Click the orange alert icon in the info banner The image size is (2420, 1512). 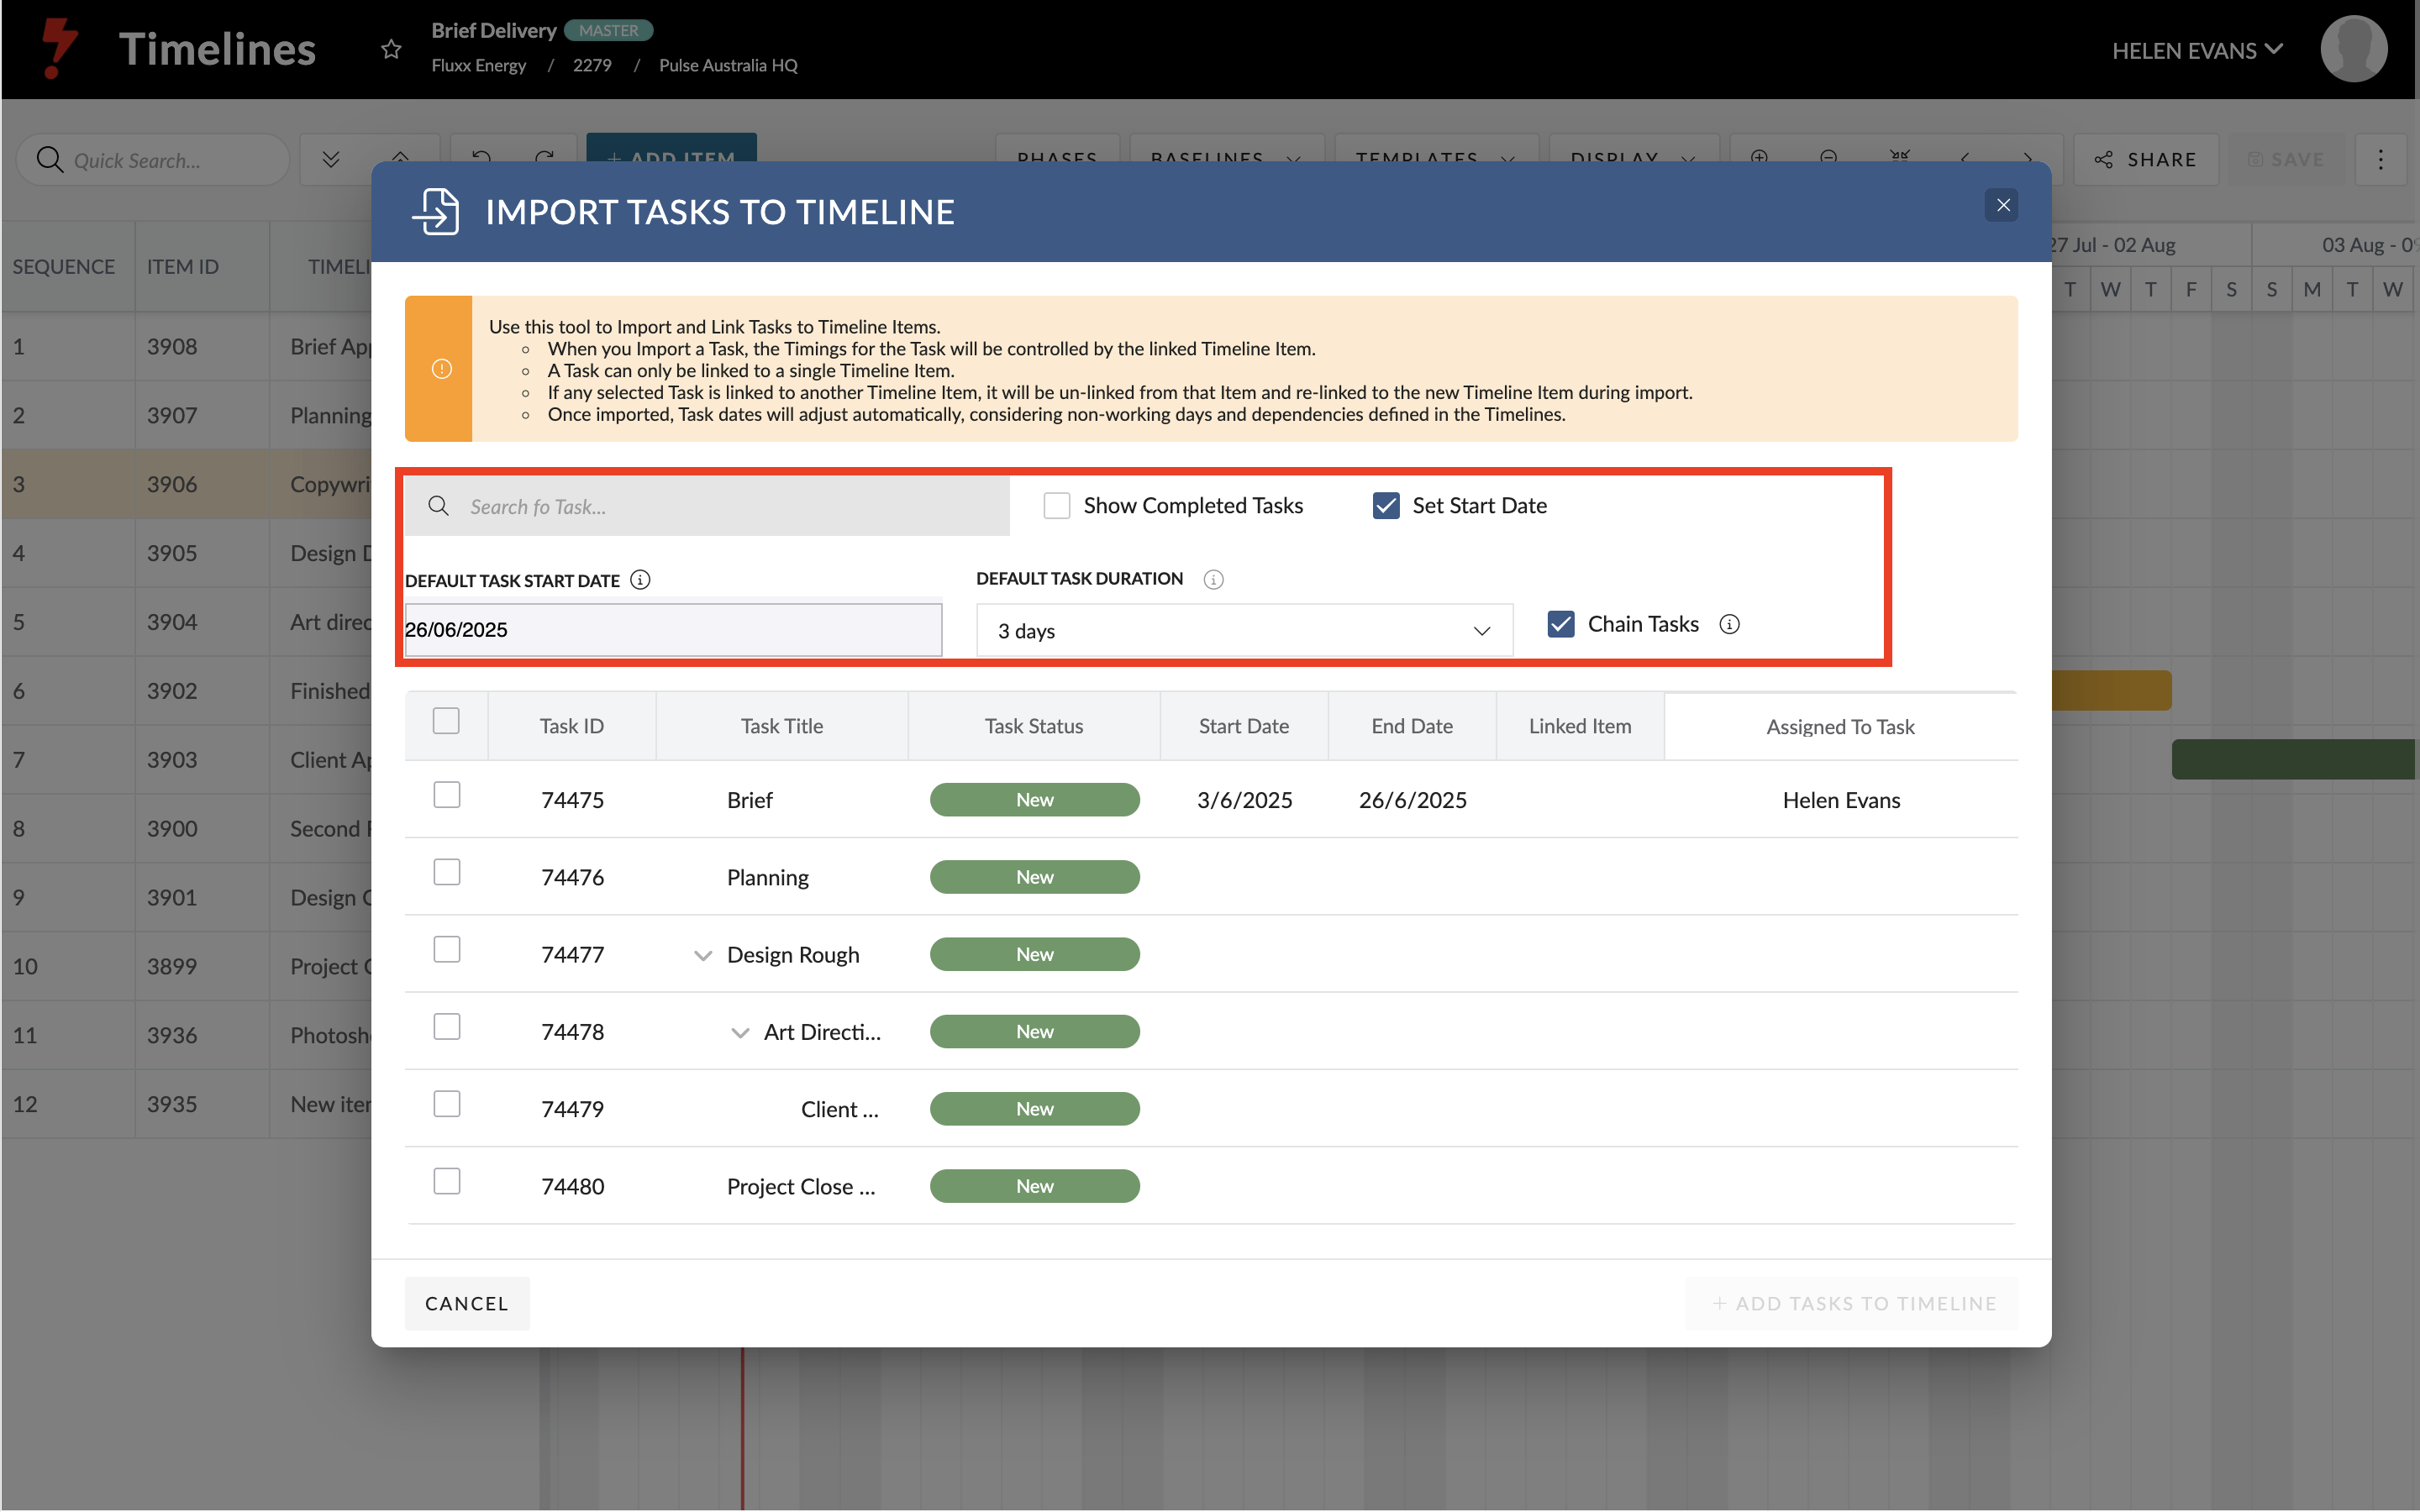[441, 369]
